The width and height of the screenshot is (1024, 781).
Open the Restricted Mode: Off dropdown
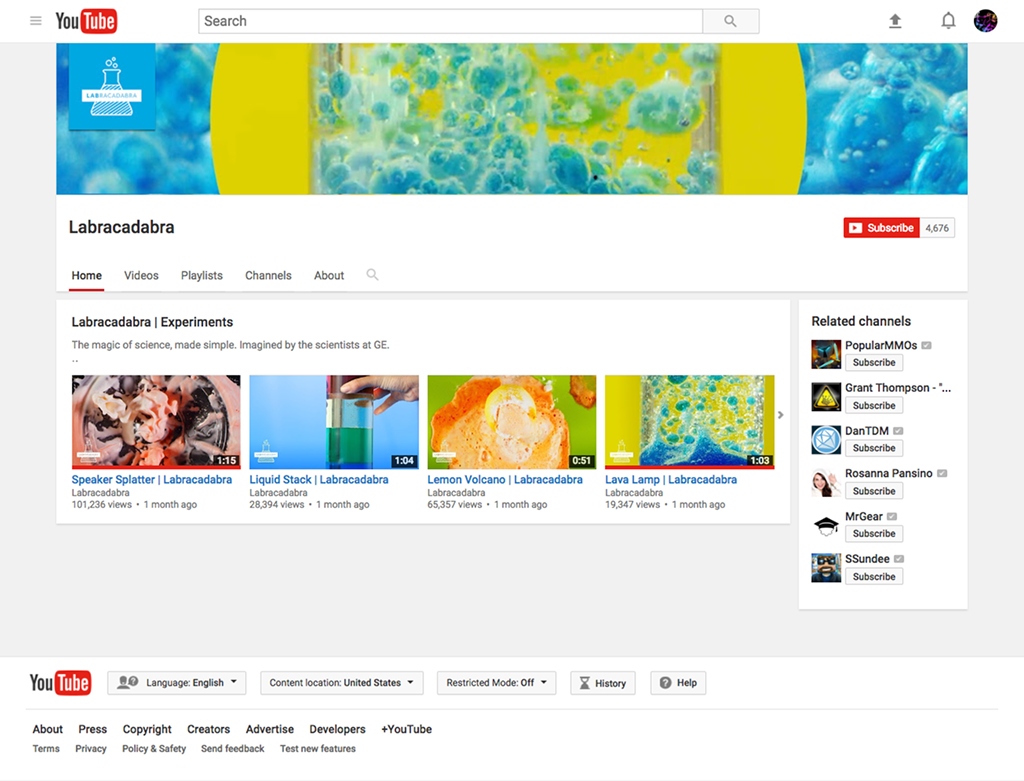(496, 683)
